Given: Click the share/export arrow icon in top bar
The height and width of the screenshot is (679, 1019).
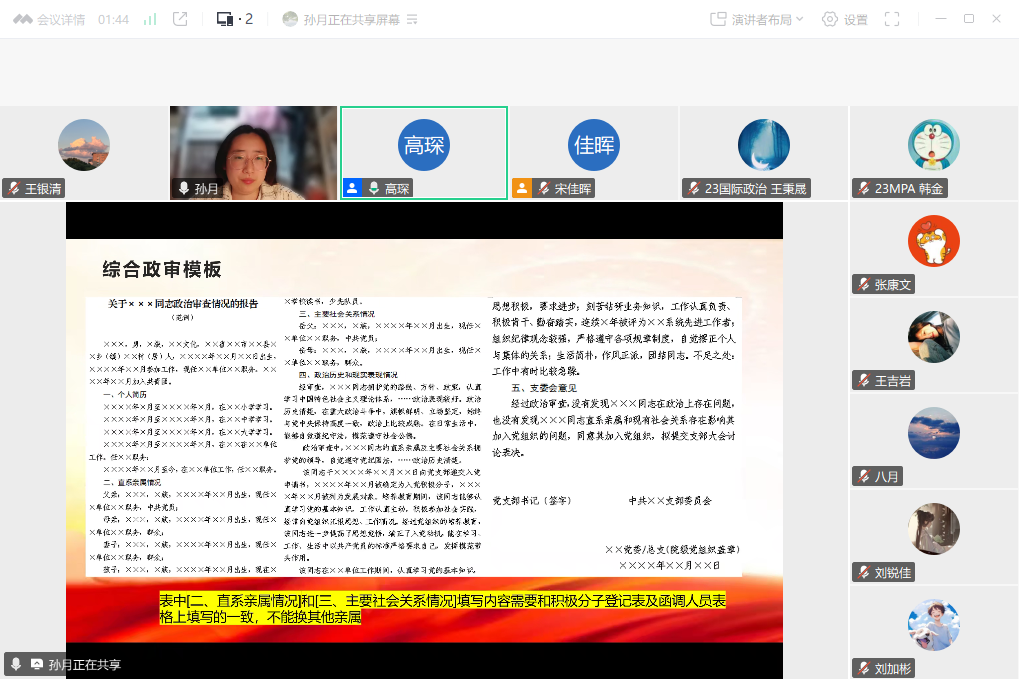Looking at the screenshot, I should point(180,19).
